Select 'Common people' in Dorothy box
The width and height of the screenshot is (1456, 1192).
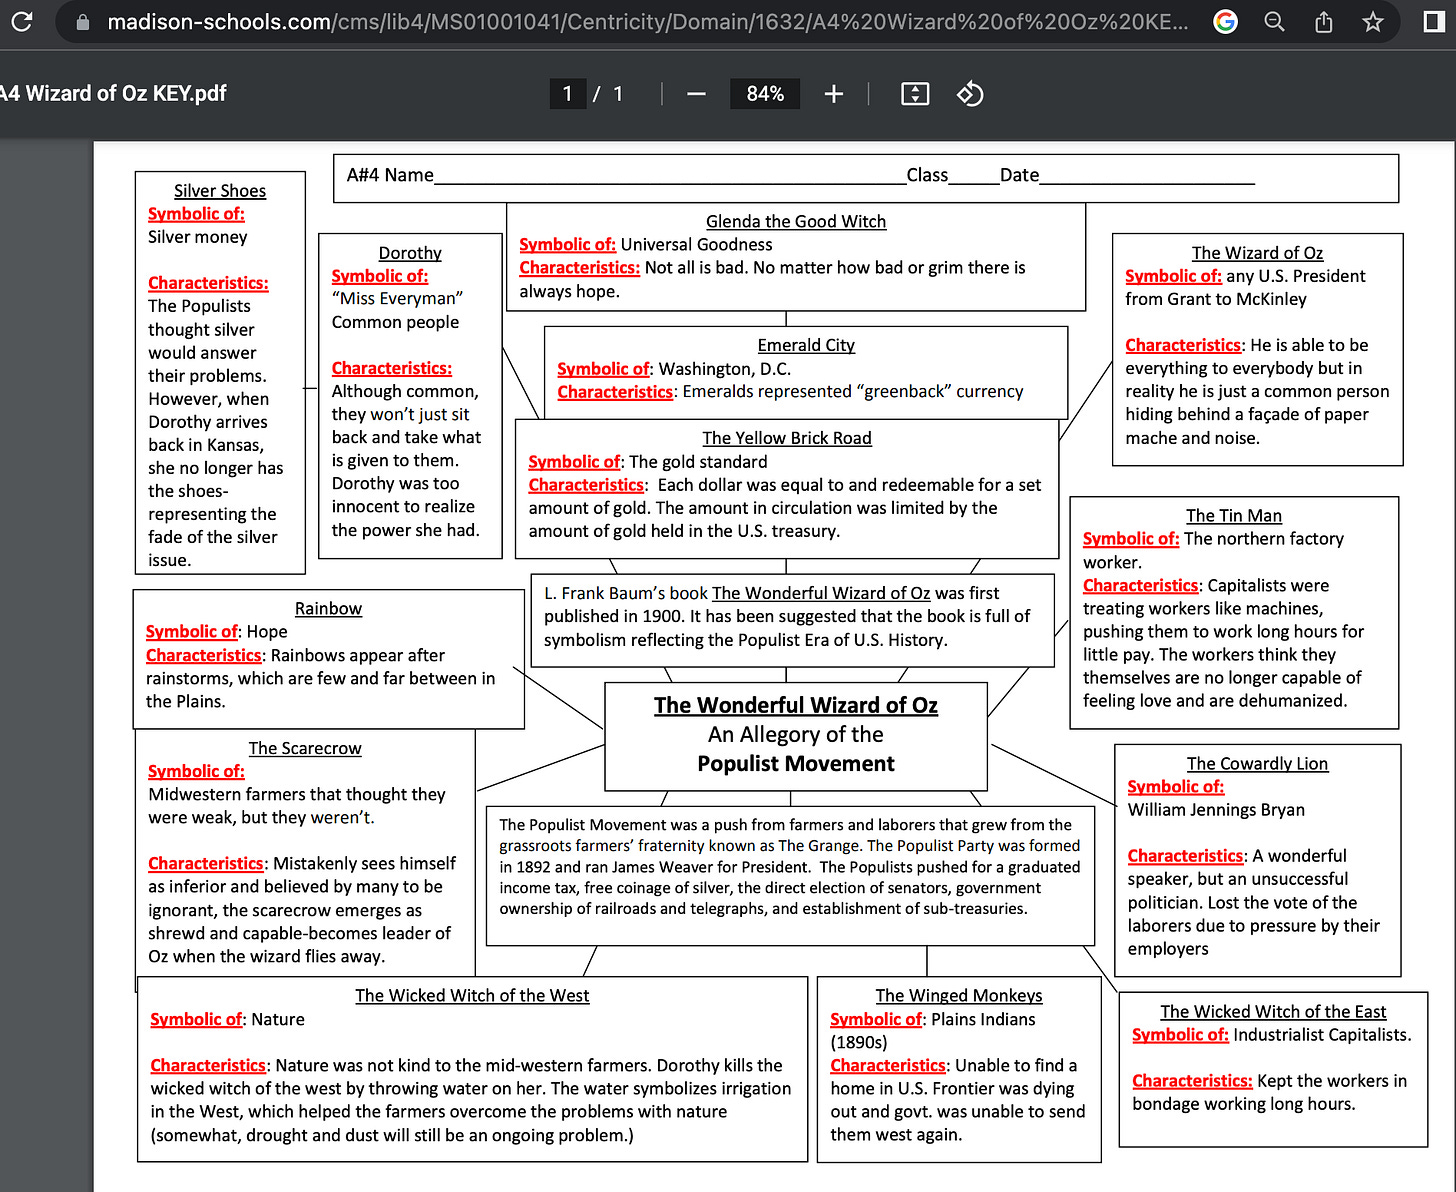point(396,322)
